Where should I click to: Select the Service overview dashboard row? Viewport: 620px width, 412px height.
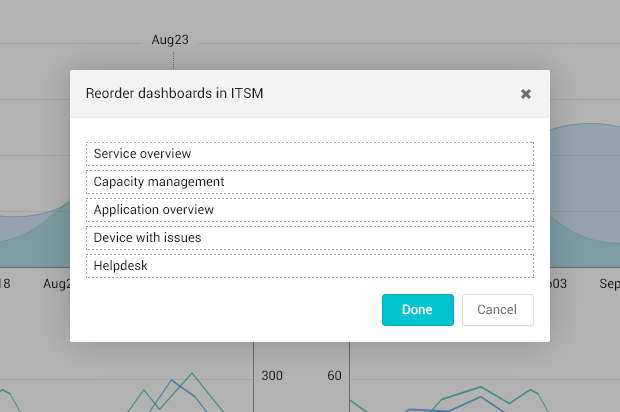[309, 154]
